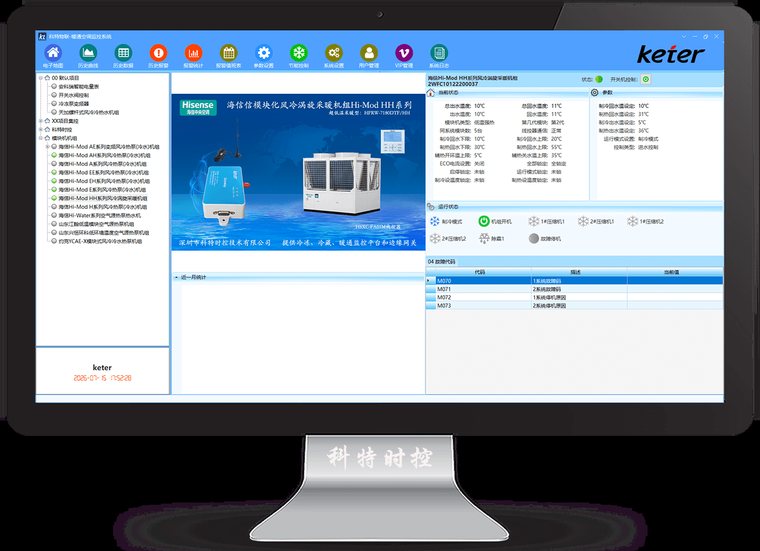
Task: Click the green power on/off control button
Action: point(646,79)
